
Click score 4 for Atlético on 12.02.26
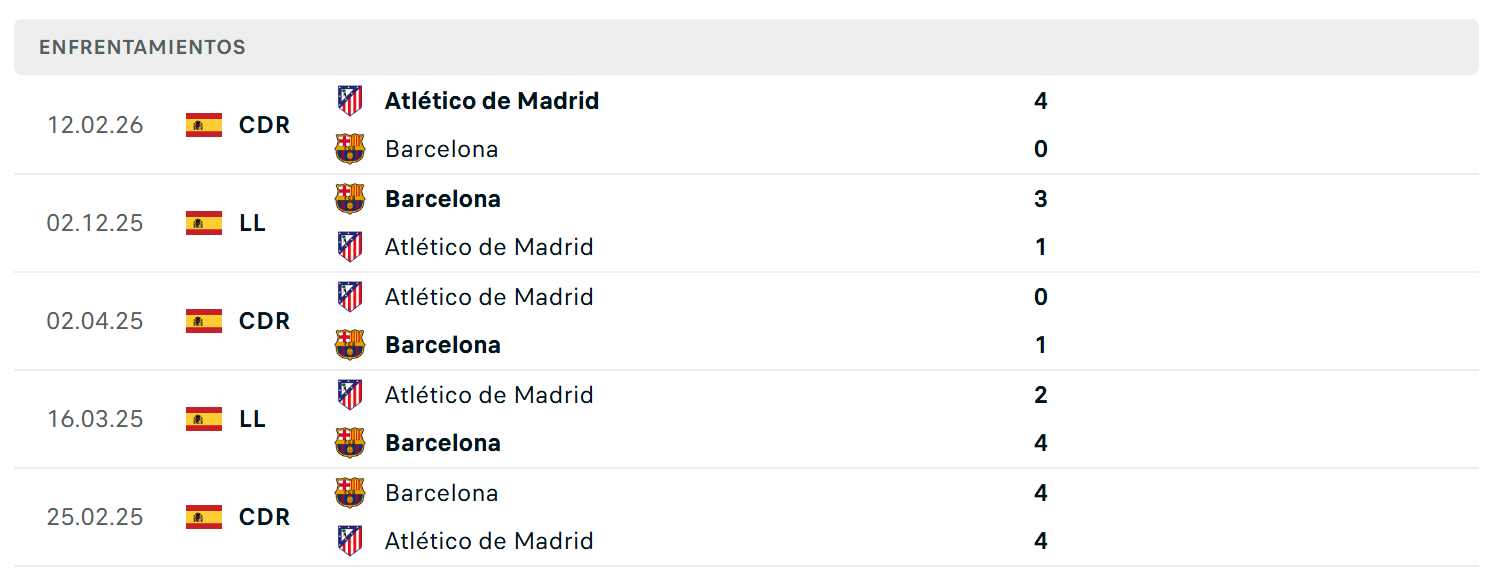[1041, 101]
